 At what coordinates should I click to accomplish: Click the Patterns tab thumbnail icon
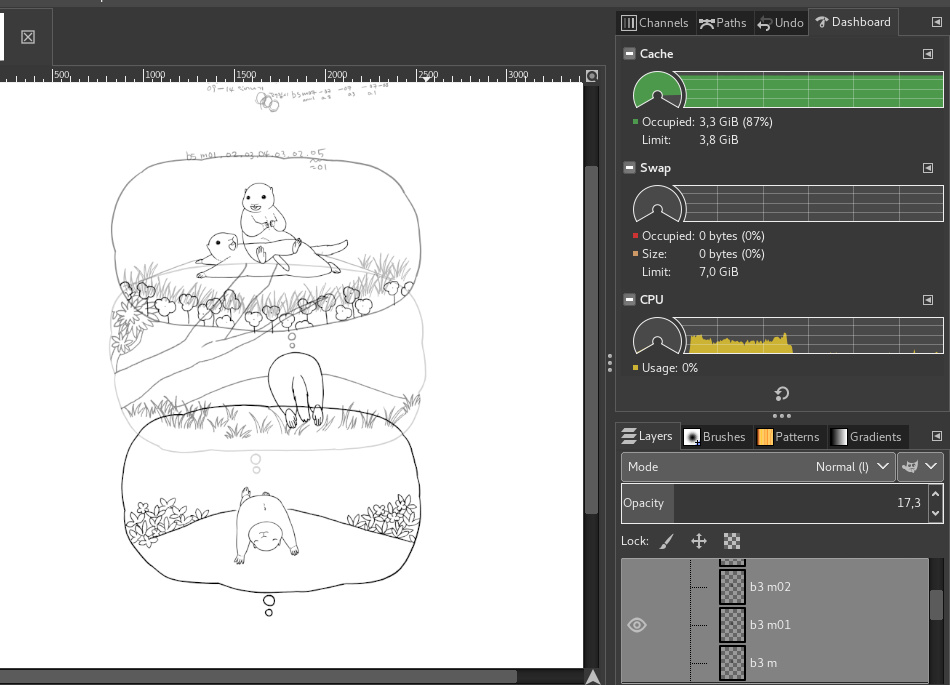pos(762,436)
